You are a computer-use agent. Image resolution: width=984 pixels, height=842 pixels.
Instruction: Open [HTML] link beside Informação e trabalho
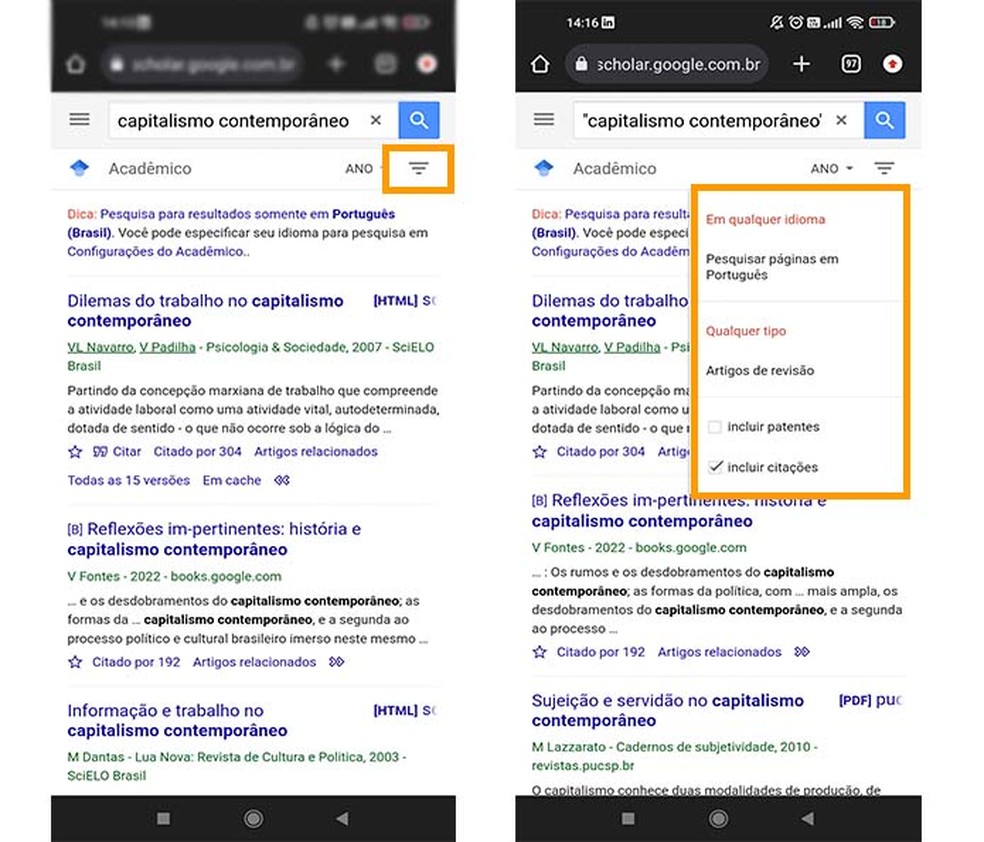pos(405,710)
